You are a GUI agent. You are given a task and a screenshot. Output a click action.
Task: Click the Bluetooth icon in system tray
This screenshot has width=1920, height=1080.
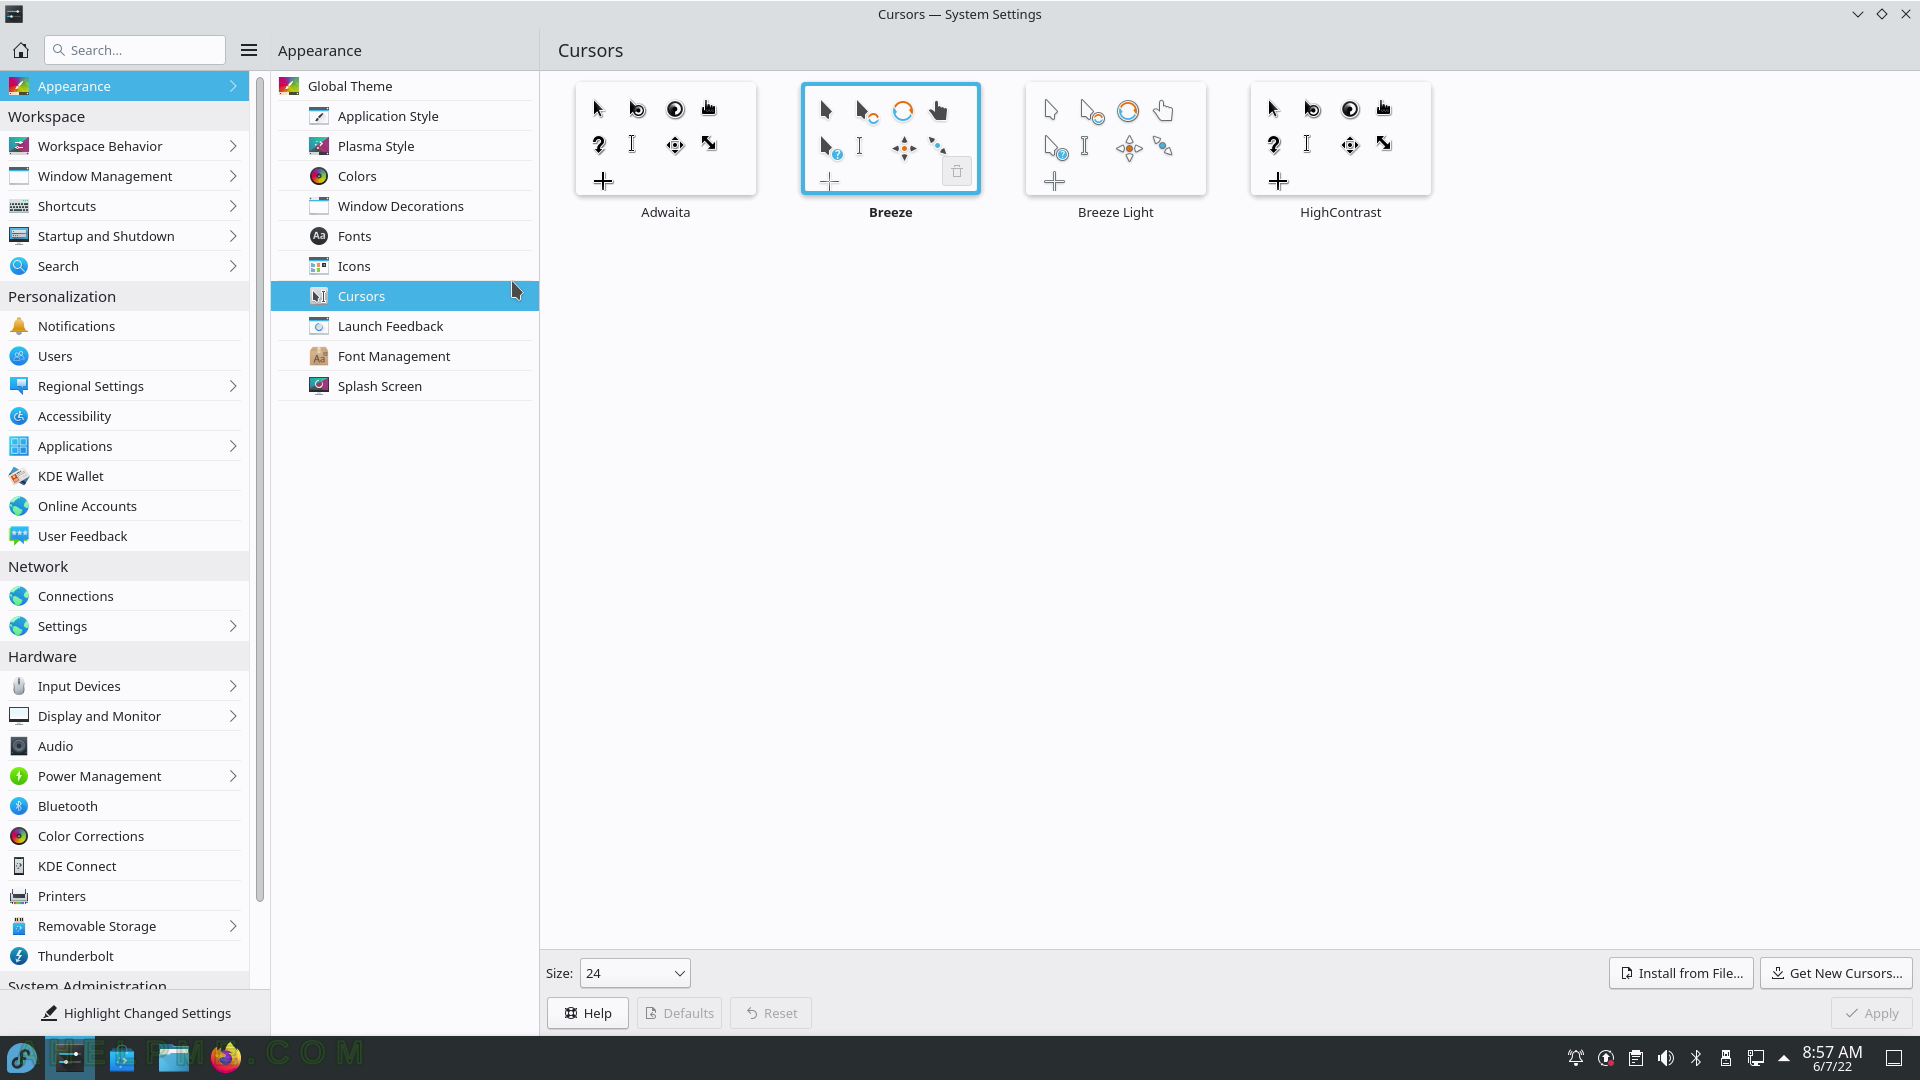pos(1696,1058)
